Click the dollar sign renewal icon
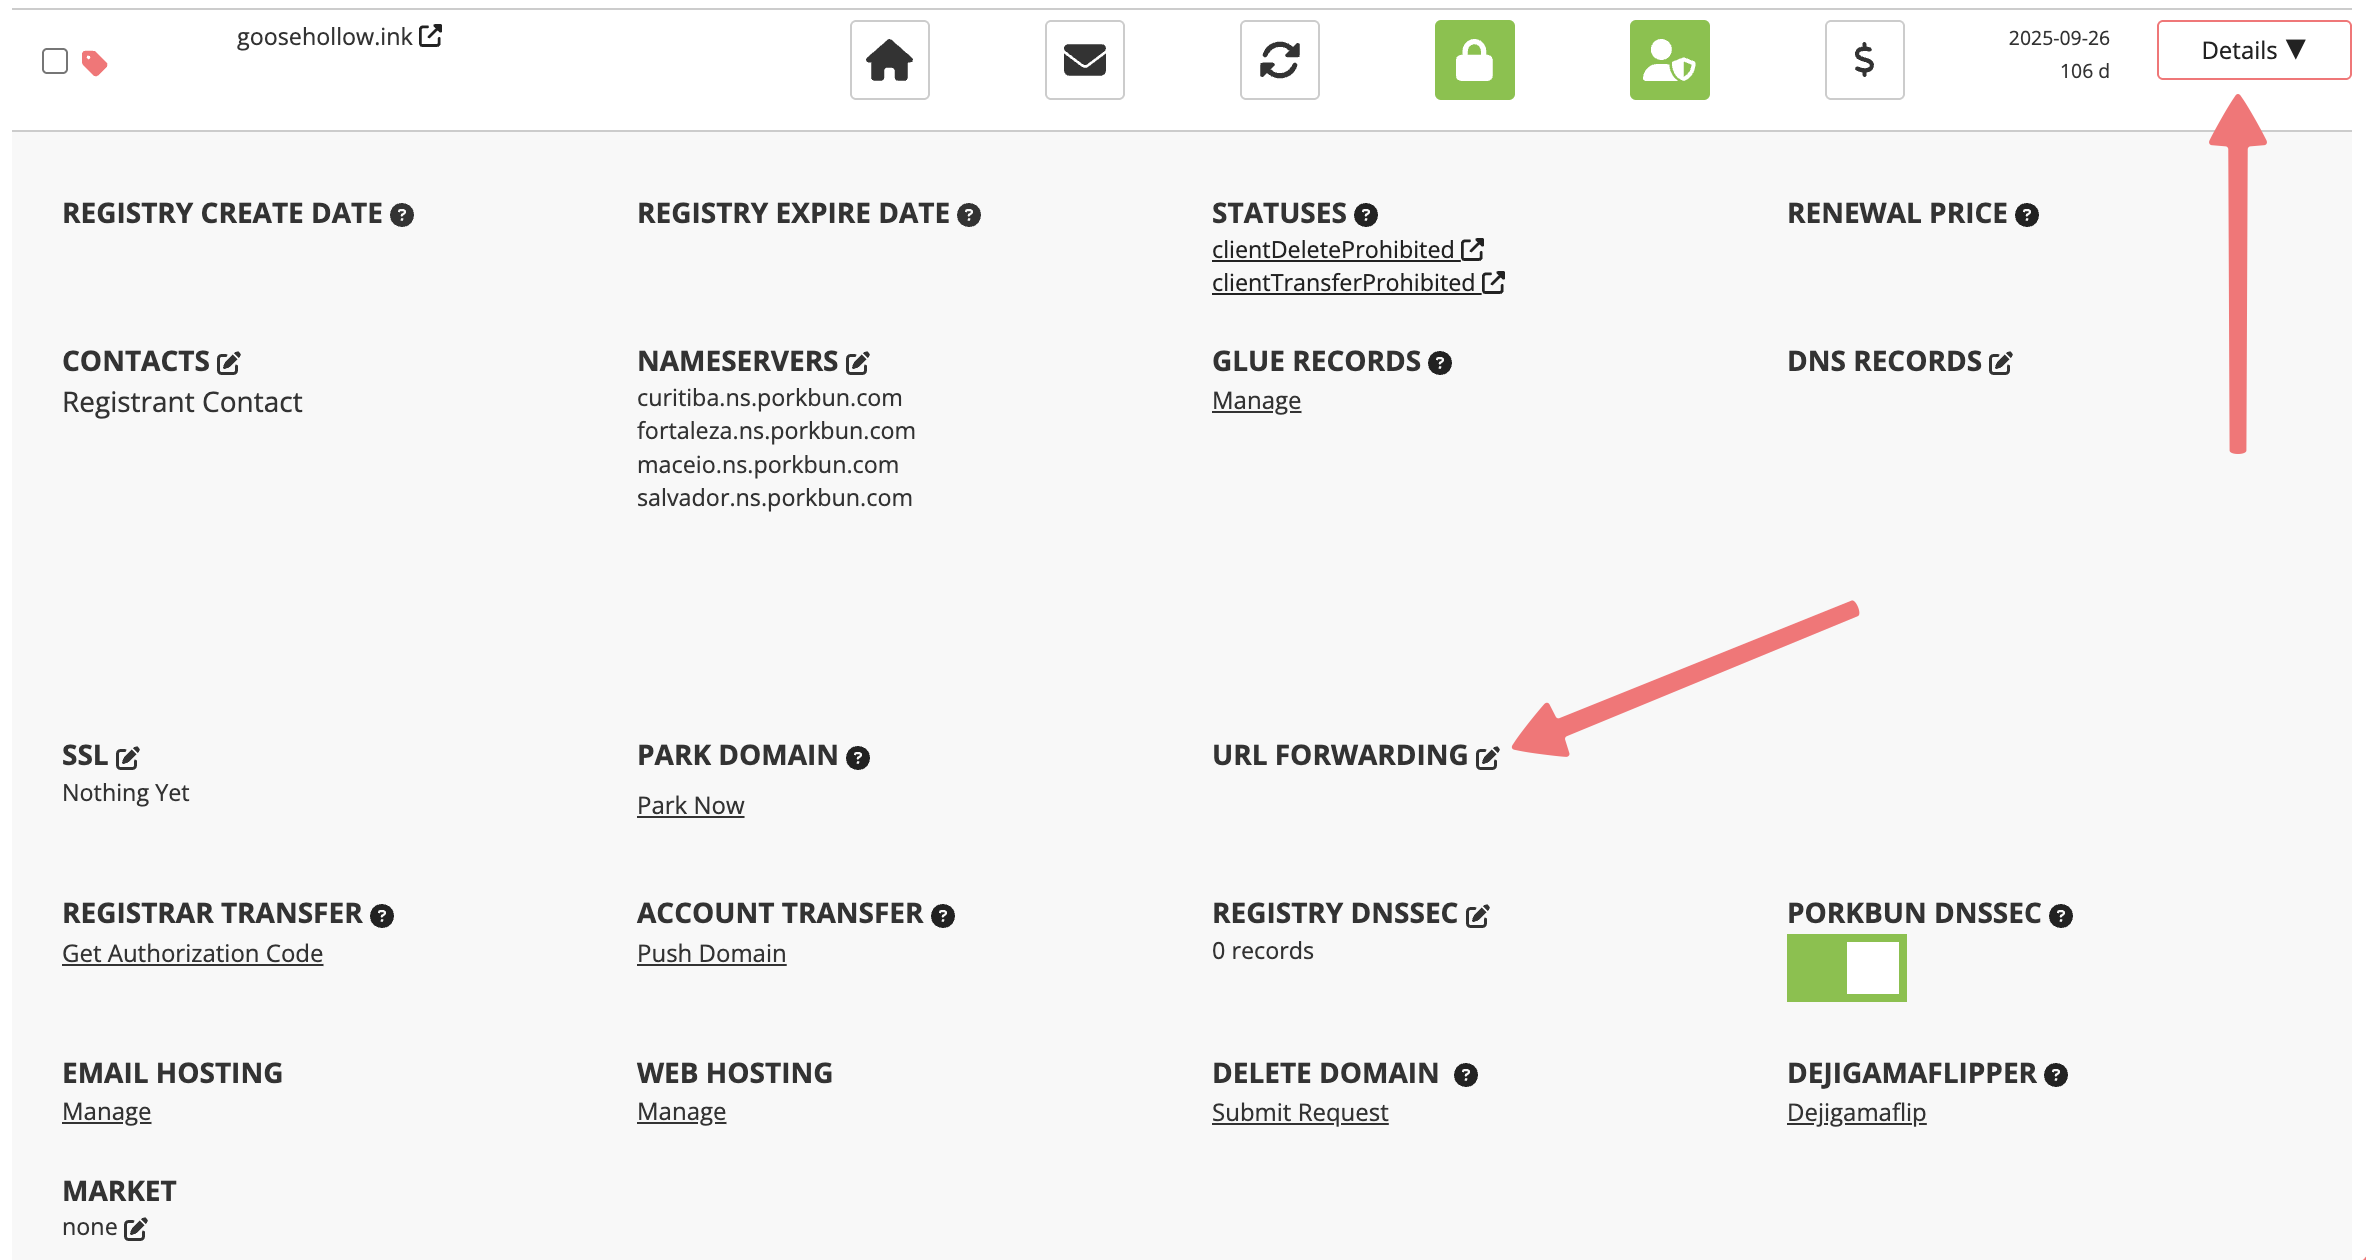 [x=1864, y=60]
